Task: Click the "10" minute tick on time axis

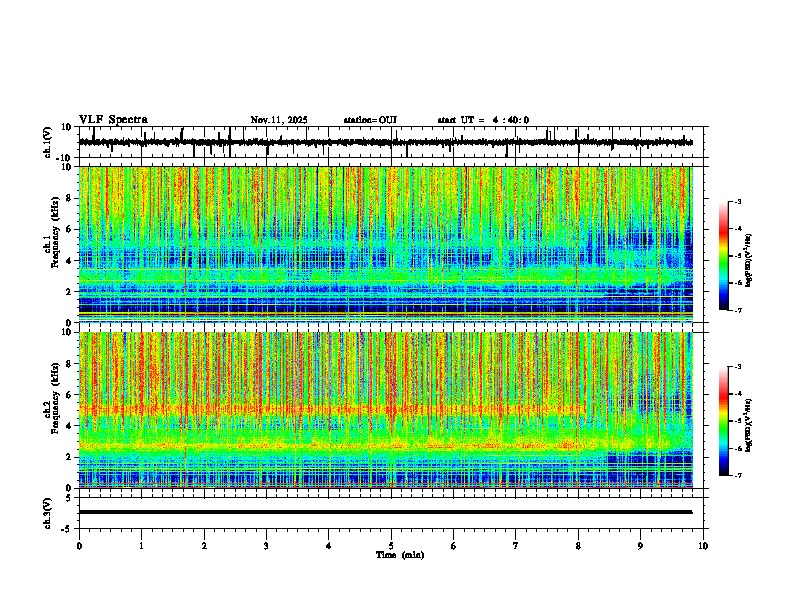Action: pyautogui.click(x=703, y=546)
